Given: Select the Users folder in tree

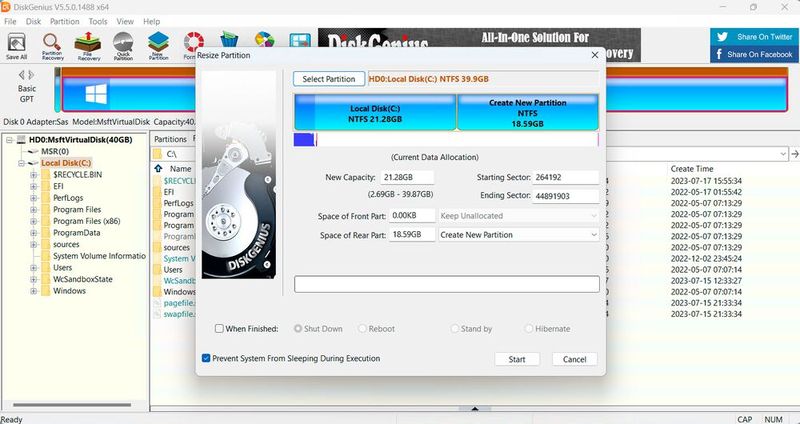Looking at the screenshot, I should [x=62, y=268].
